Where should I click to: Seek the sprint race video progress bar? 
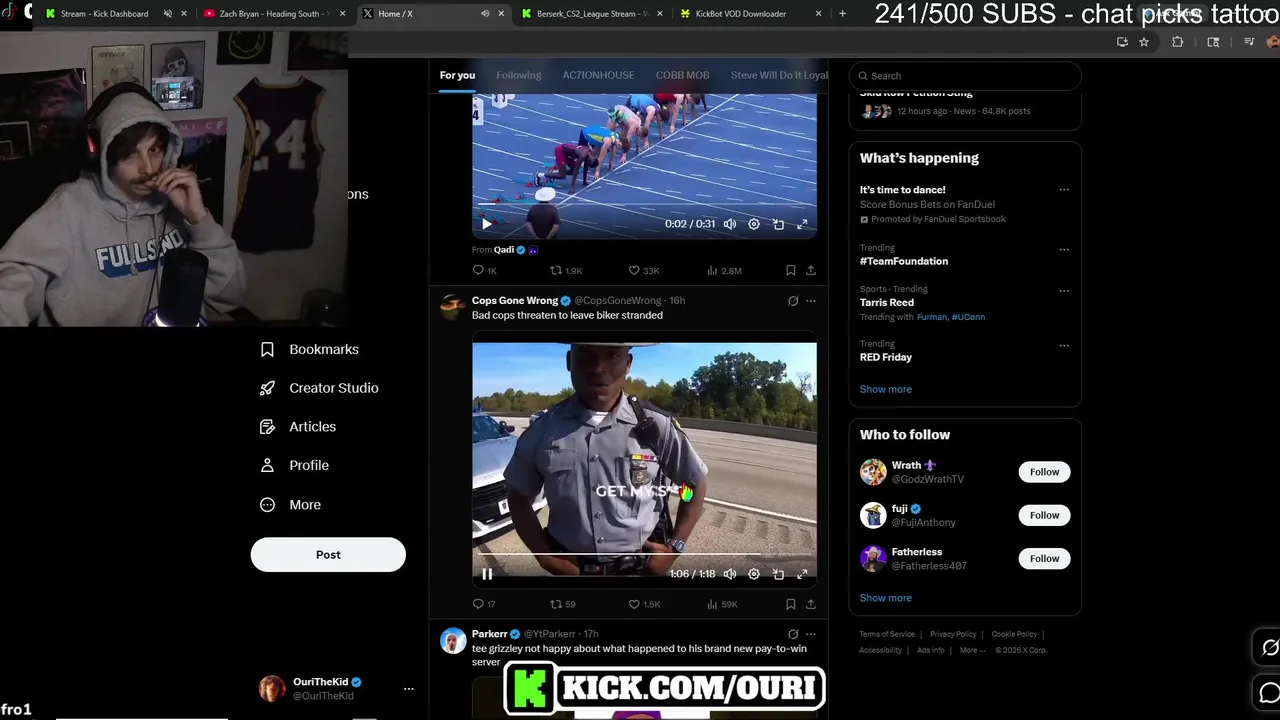[x=644, y=204]
